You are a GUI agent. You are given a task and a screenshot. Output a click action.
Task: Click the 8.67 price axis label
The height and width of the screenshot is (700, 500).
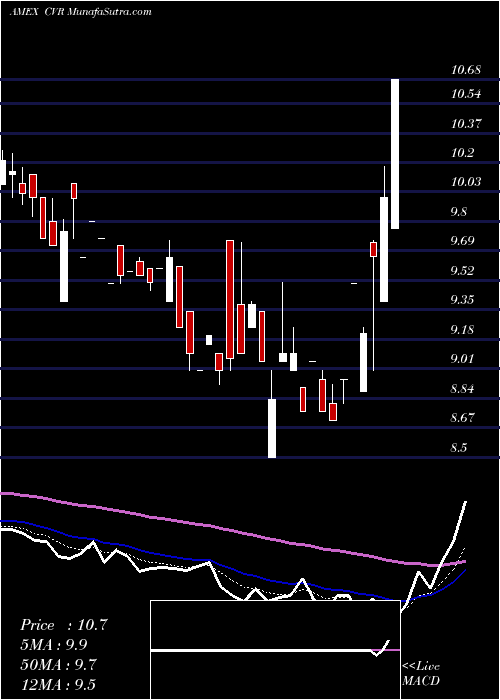[x=462, y=418]
